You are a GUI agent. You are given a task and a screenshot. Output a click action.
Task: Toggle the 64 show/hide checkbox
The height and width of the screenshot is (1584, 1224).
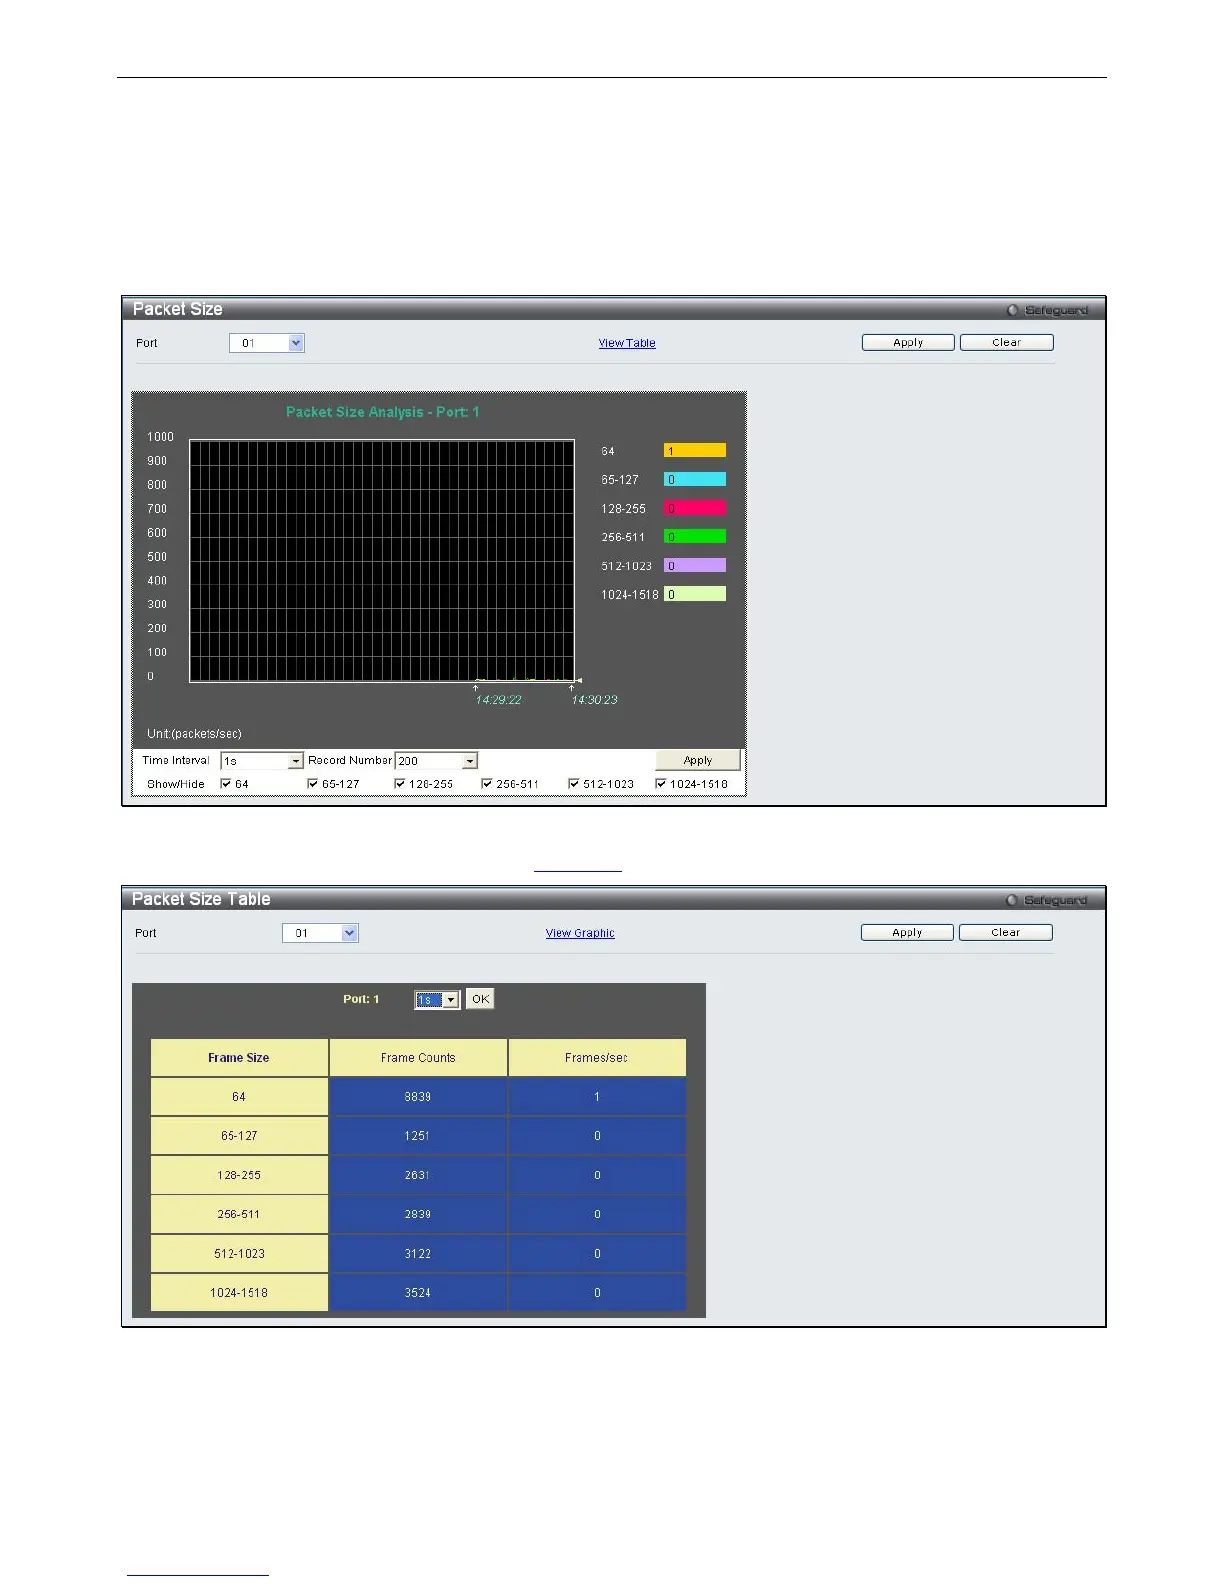tap(226, 784)
